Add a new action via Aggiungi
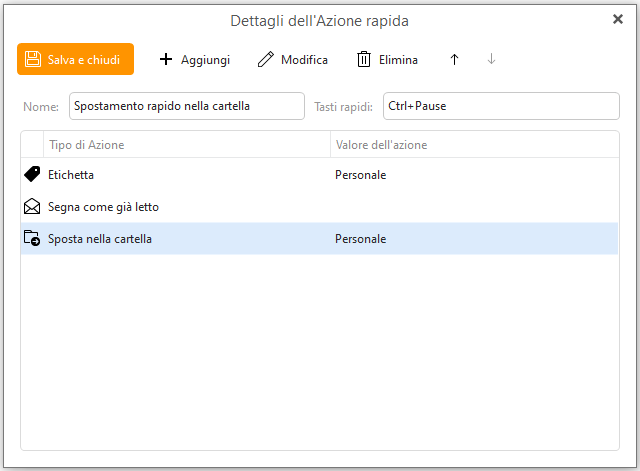Viewport: 640px width, 471px height. 195,59
